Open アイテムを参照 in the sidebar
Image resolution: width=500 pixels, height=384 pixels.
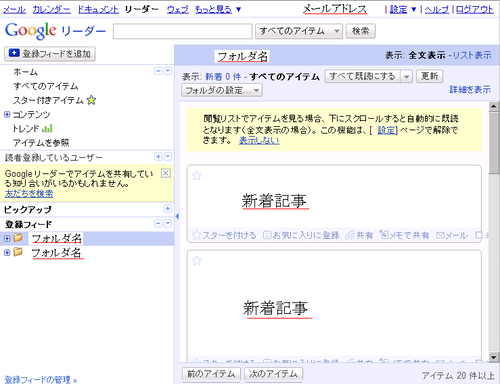41,143
